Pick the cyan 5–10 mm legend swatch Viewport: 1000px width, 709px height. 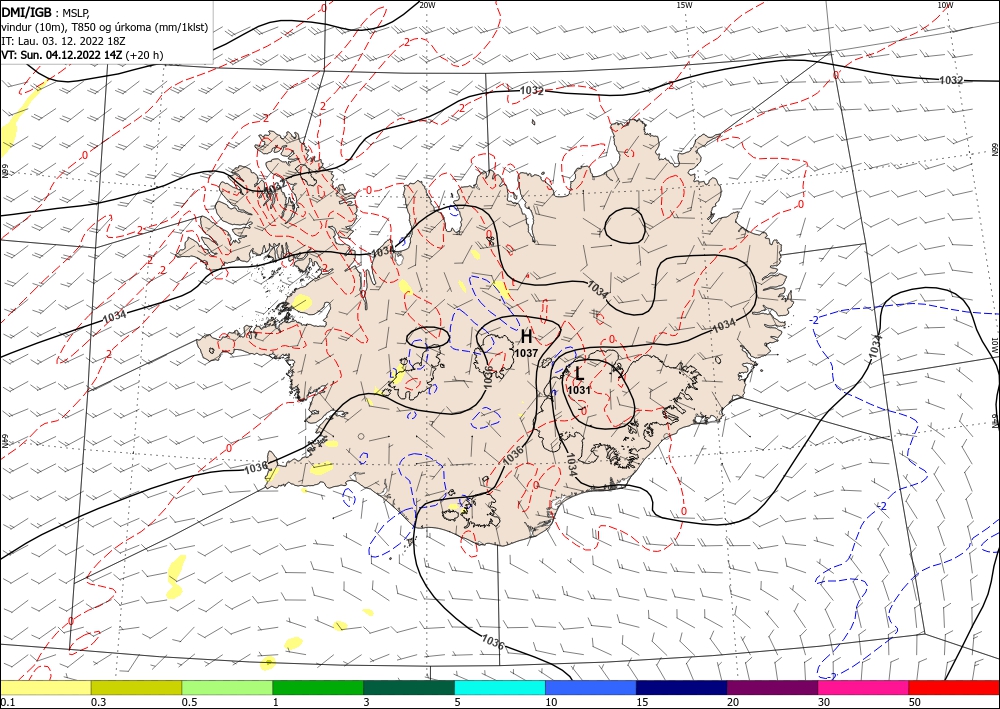click(x=500, y=687)
